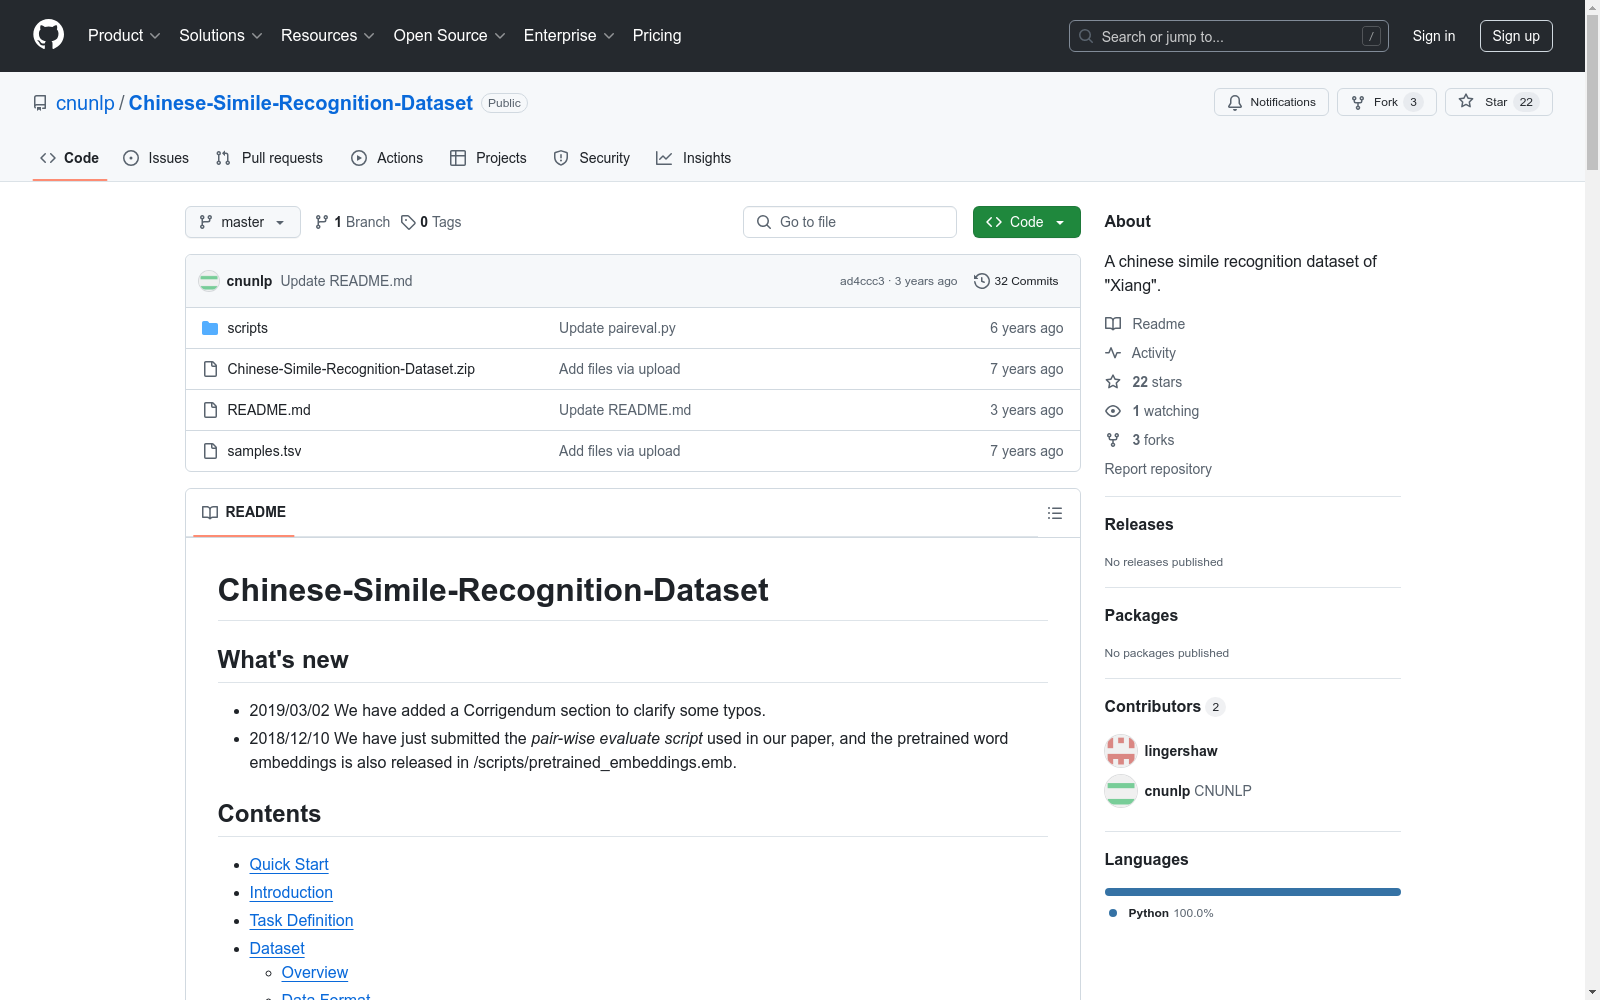Click the Readme book icon in About

click(x=1113, y=324)
